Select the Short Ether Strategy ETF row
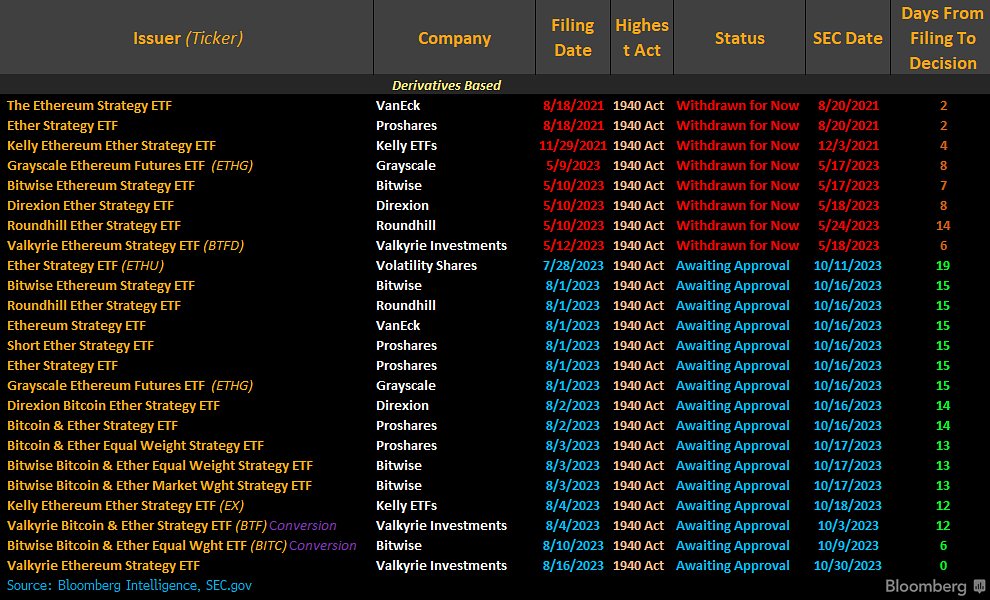990x600 pixels. pyautogui.click(x=495, y=345)
